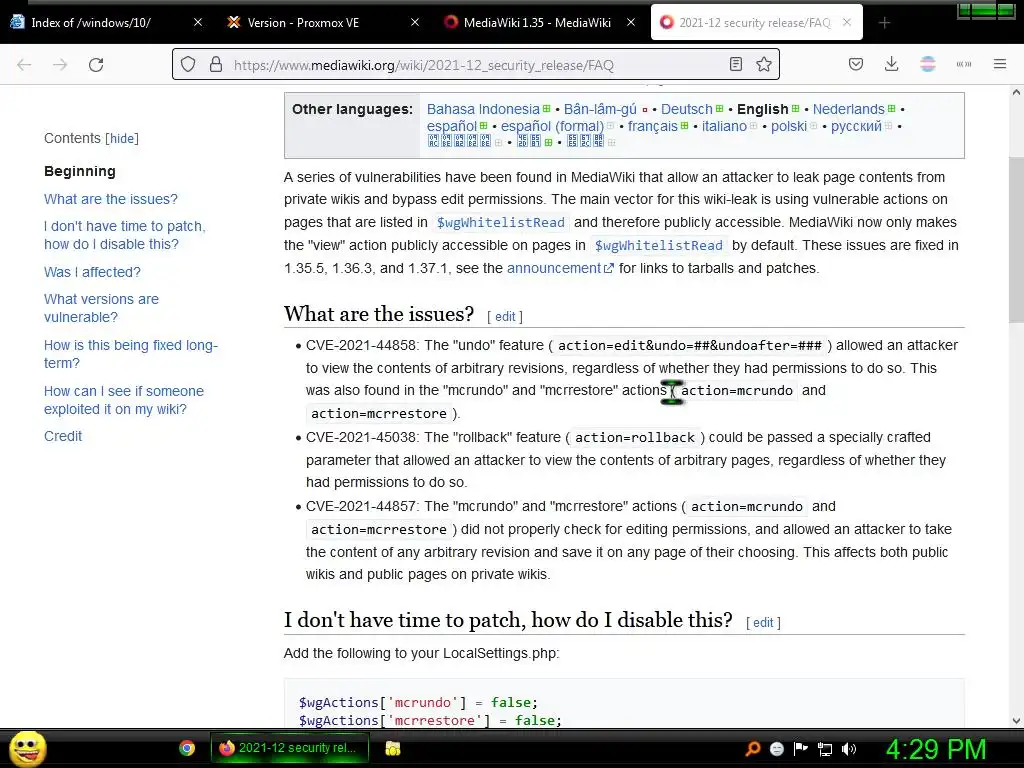Hide the Contents table
Viewport: 1024px width, 768px height.
pyautogui.click(x=123, y=138)
